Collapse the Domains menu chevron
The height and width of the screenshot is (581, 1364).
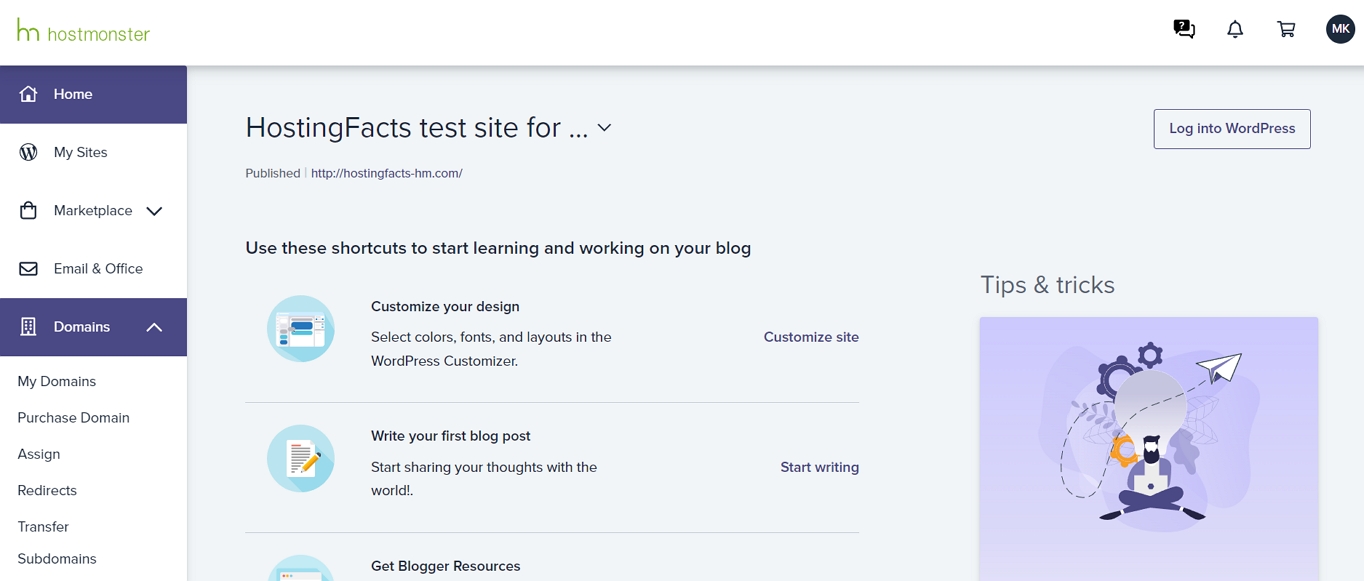click(154, 327)
